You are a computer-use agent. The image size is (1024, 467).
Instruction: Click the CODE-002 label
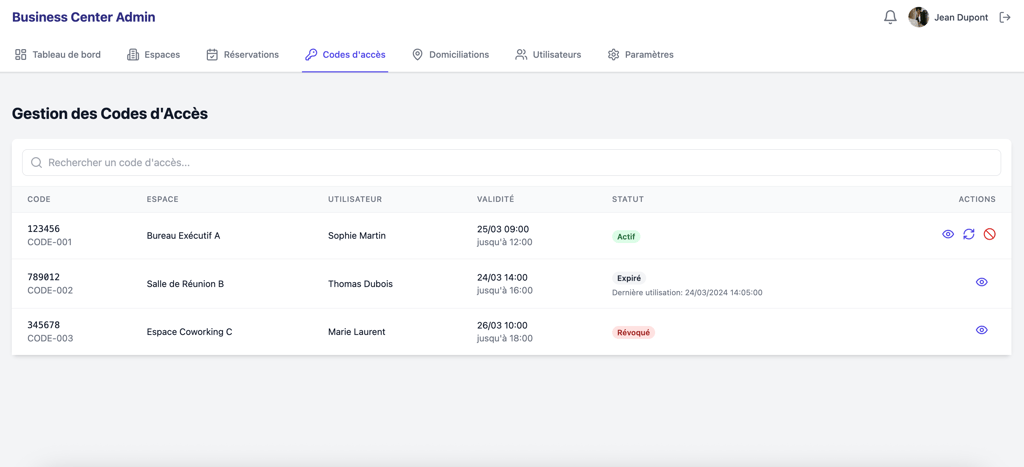point(50,291)
